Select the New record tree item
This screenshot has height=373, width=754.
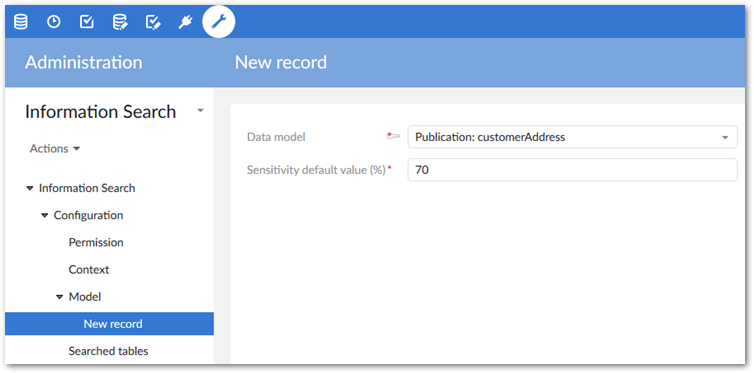pos(110,324)
